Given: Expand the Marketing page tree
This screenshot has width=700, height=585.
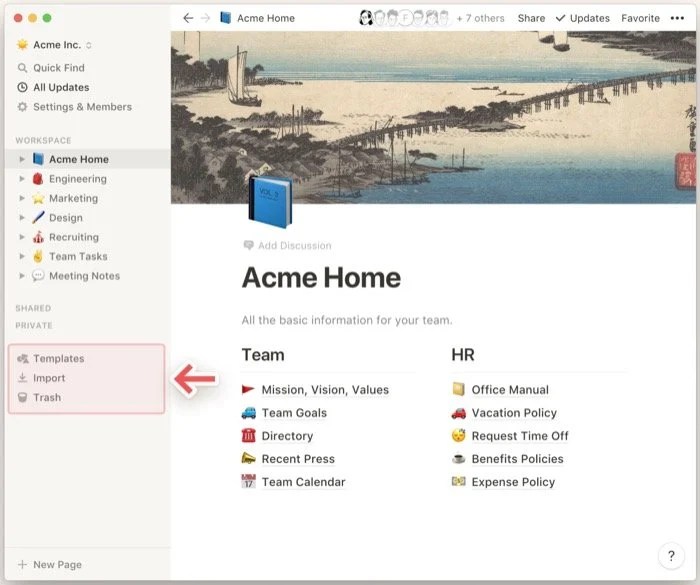Looking at the screenshot, I should (21, 198).
